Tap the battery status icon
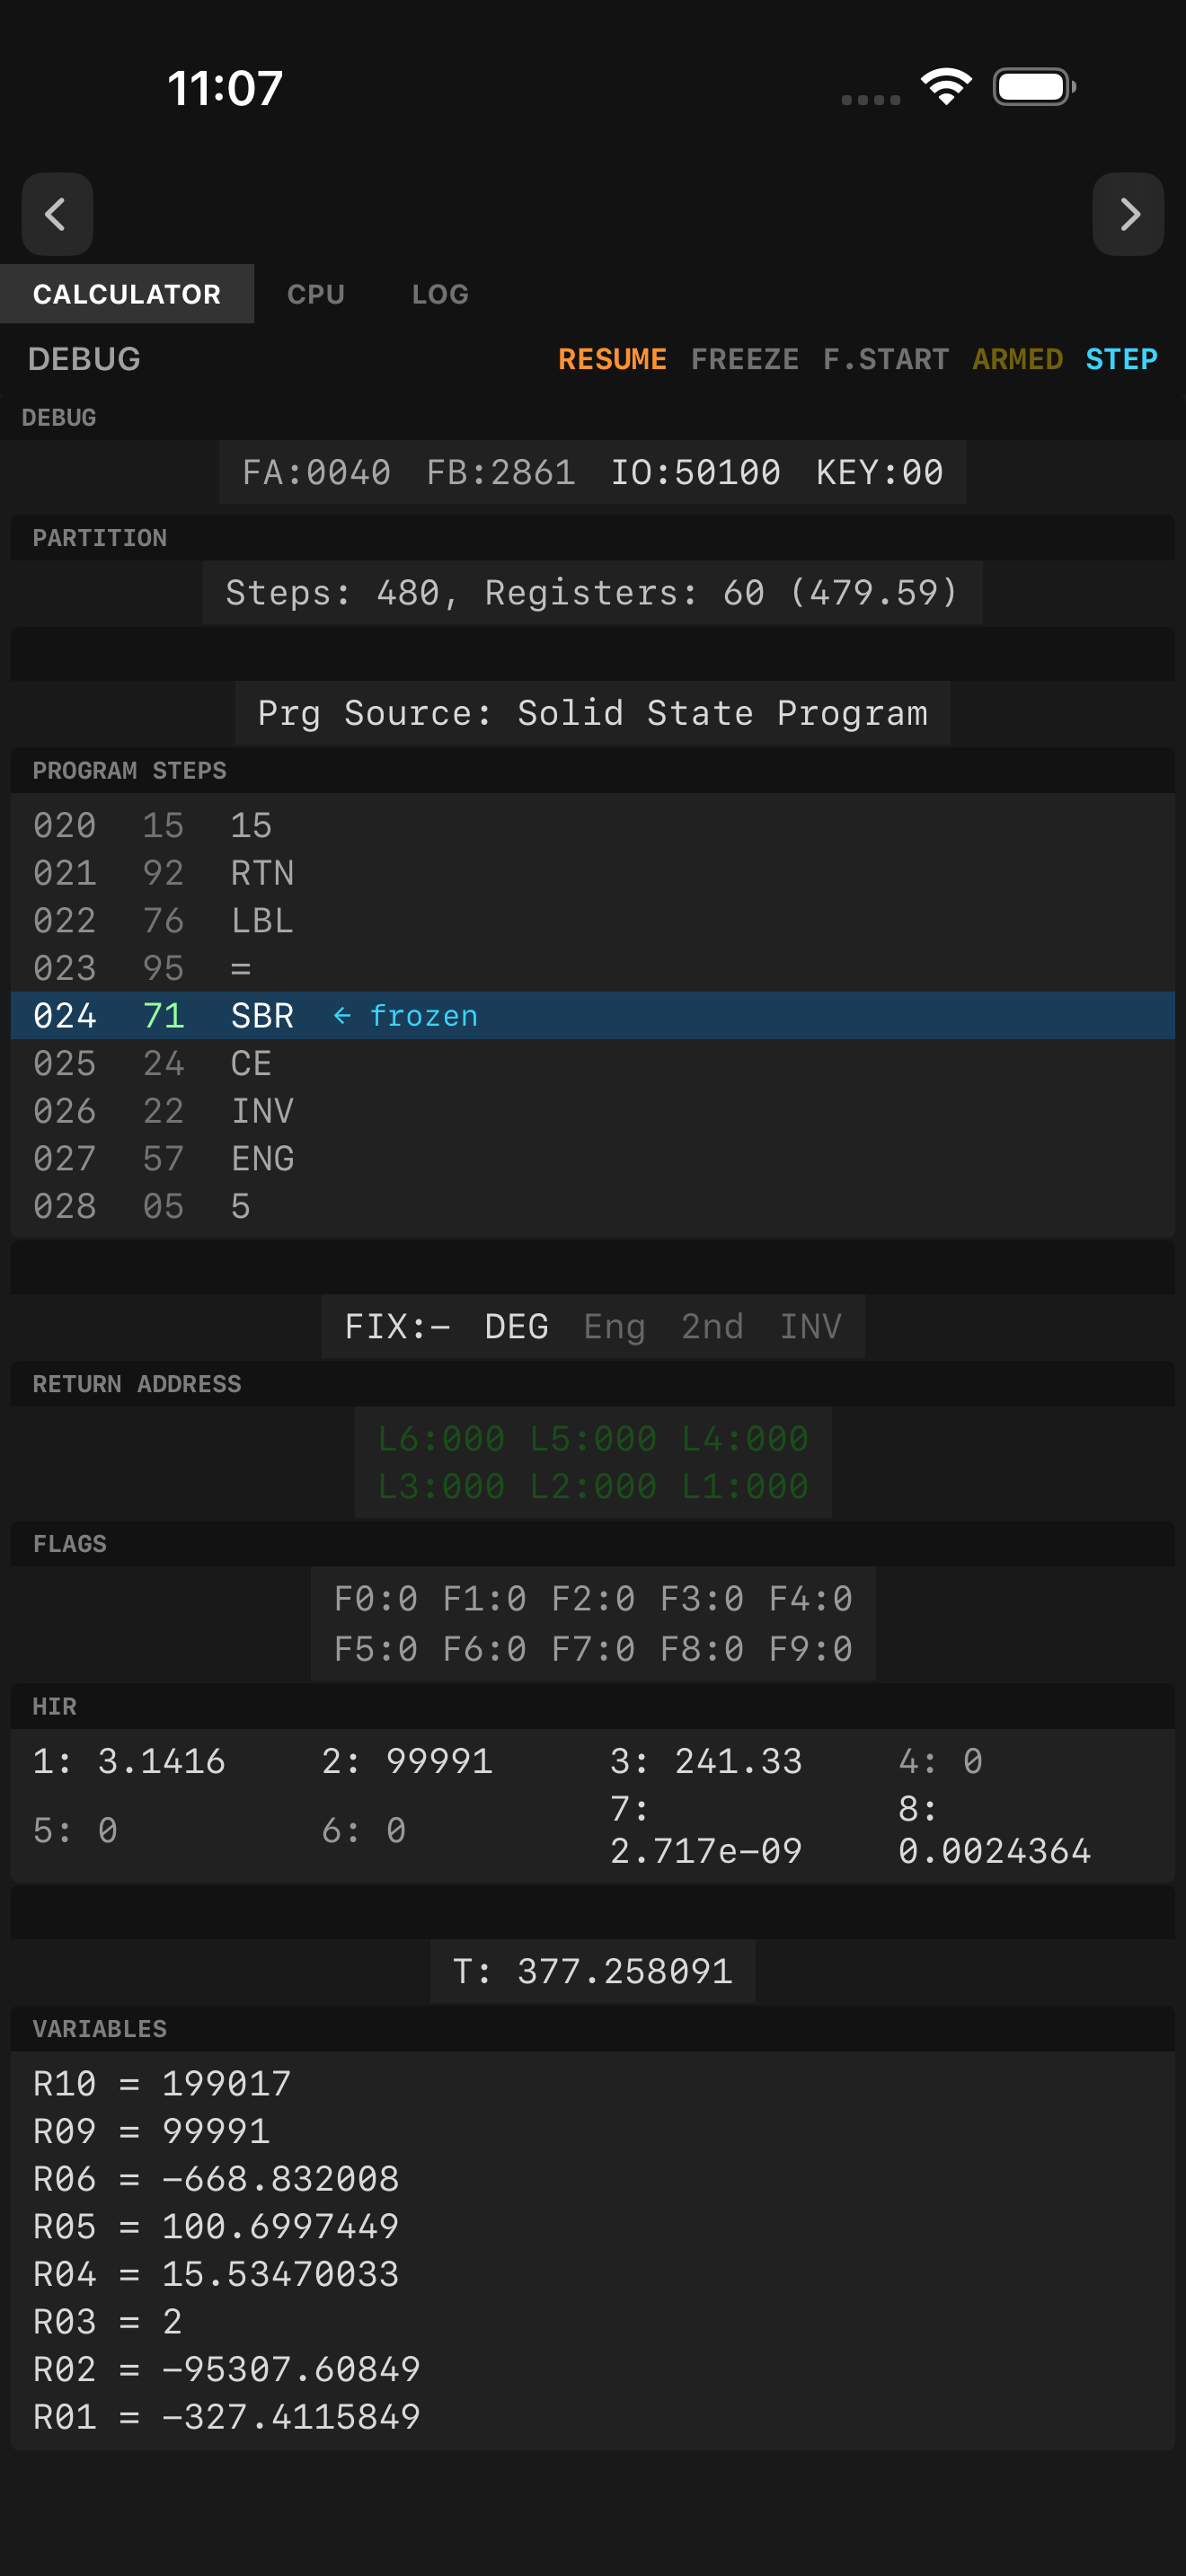The height and width of the screenshot is (2576, 1186). point(1034,87)
